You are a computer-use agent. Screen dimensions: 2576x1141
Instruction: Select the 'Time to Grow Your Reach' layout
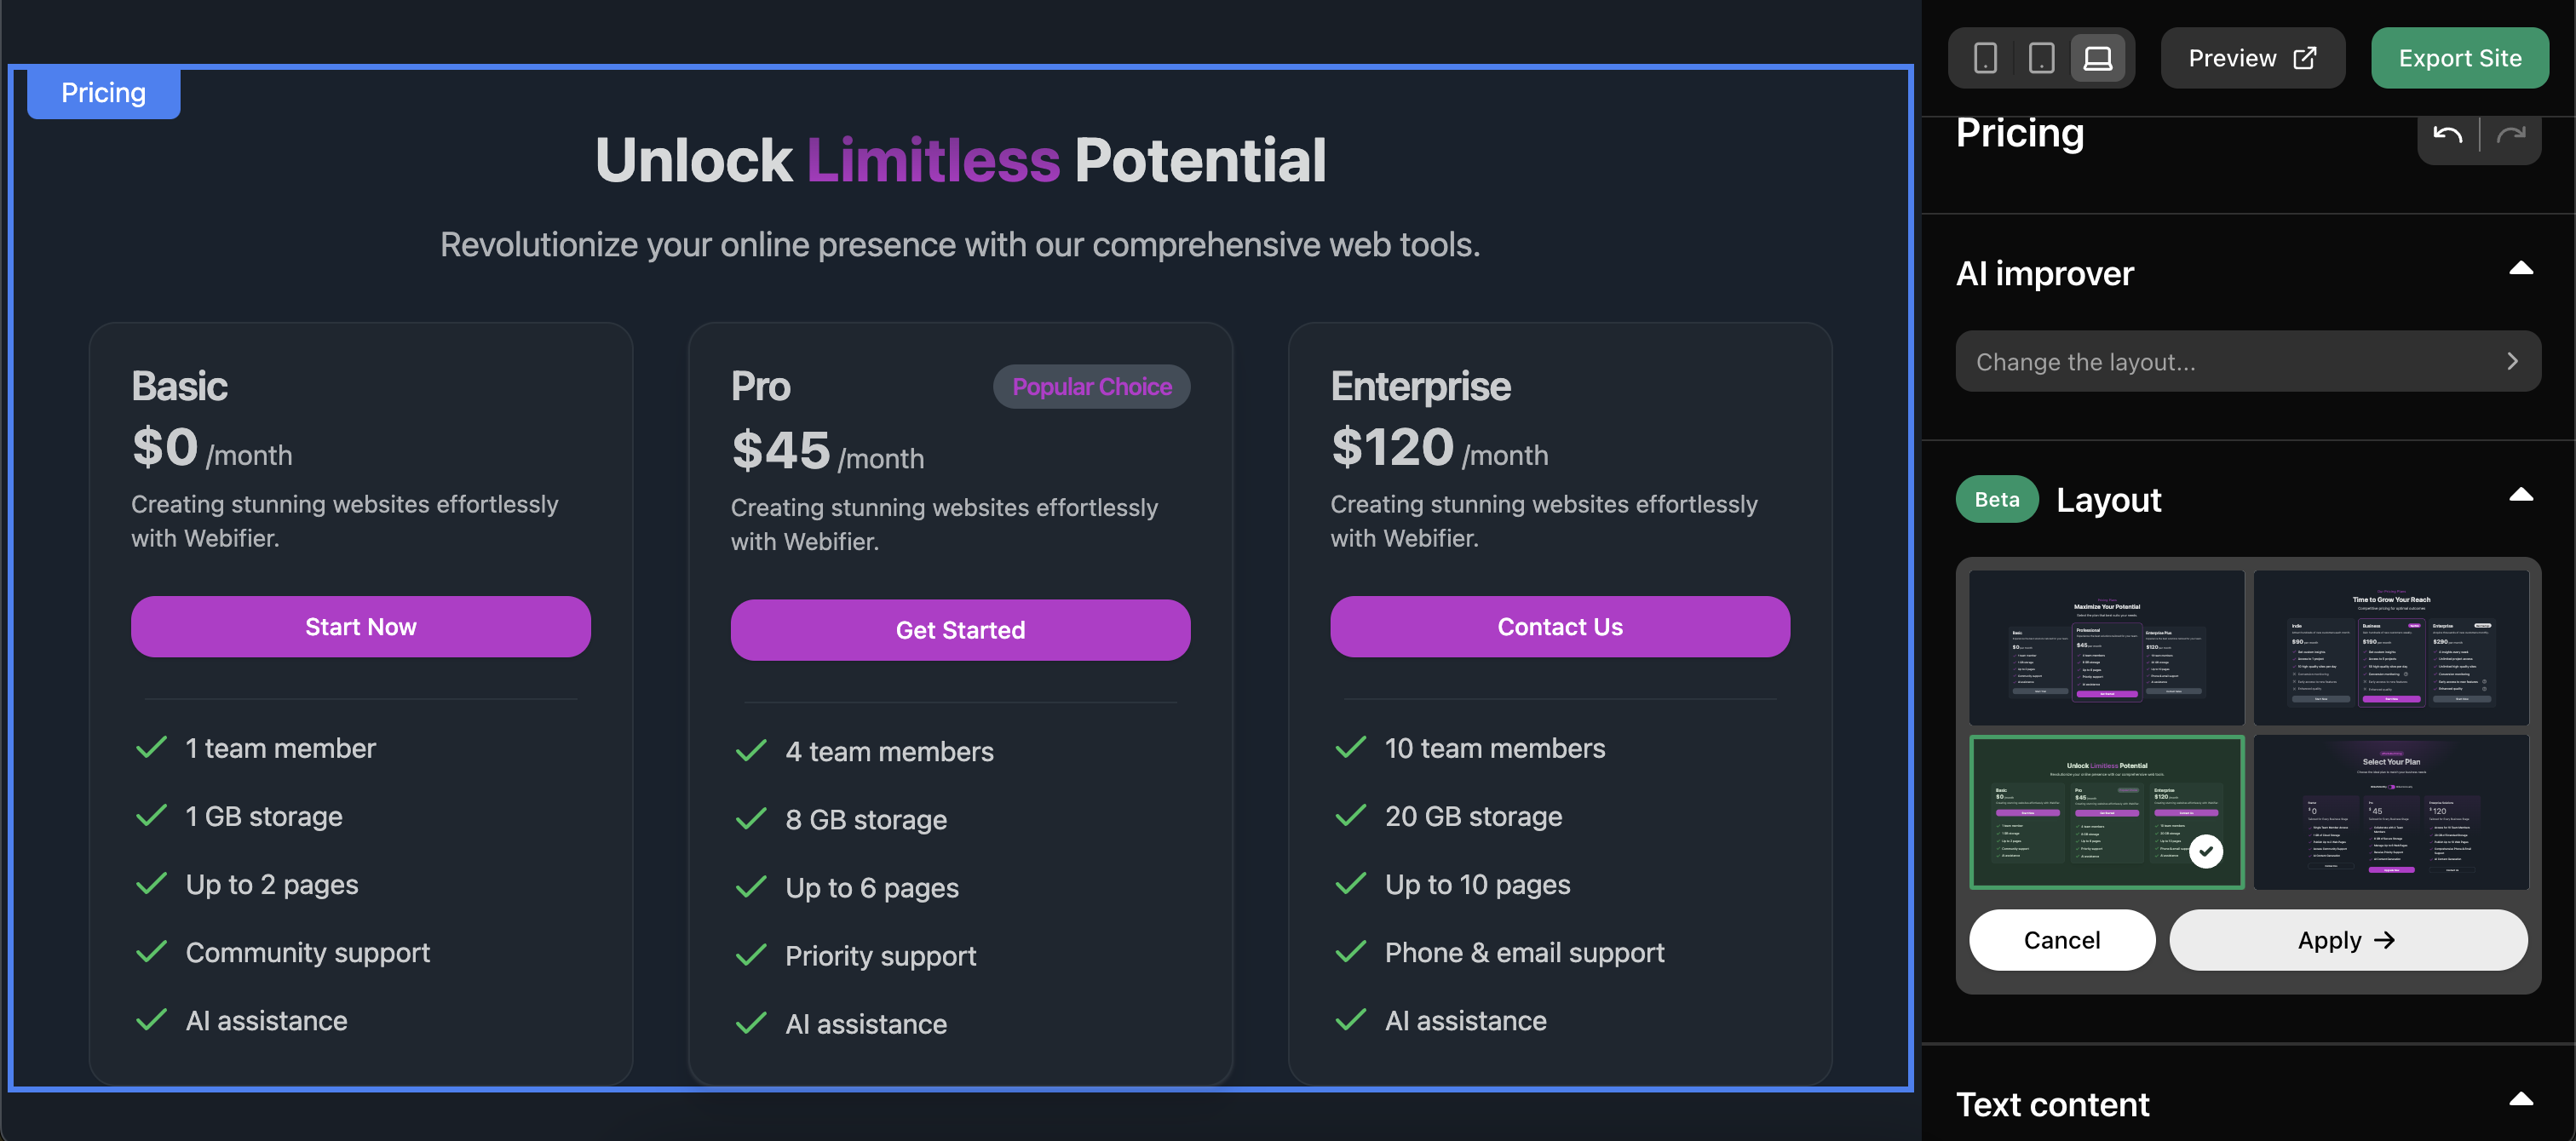[x=2391, y=647]
